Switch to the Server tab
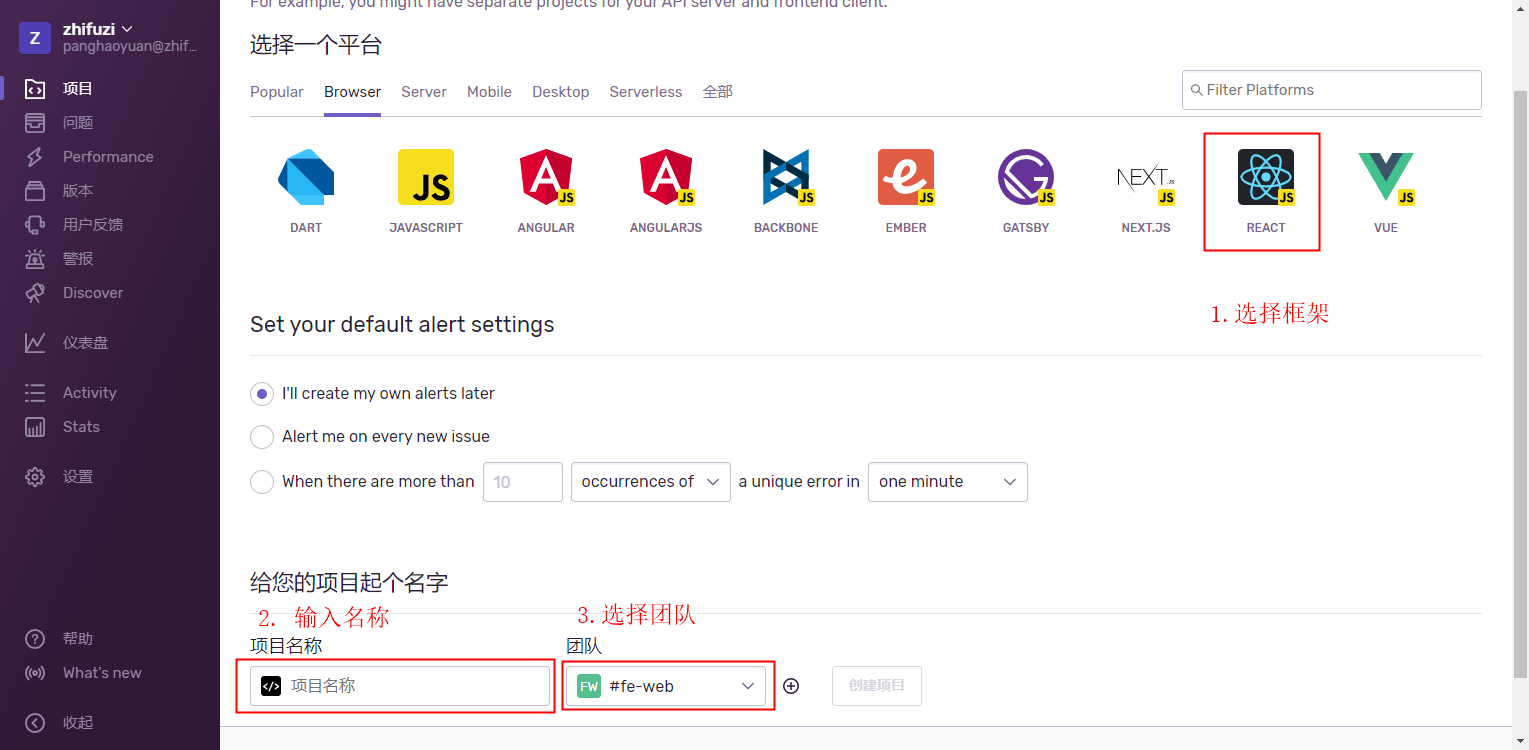Screen dimensions: 1529x750 tap(424, 92)
